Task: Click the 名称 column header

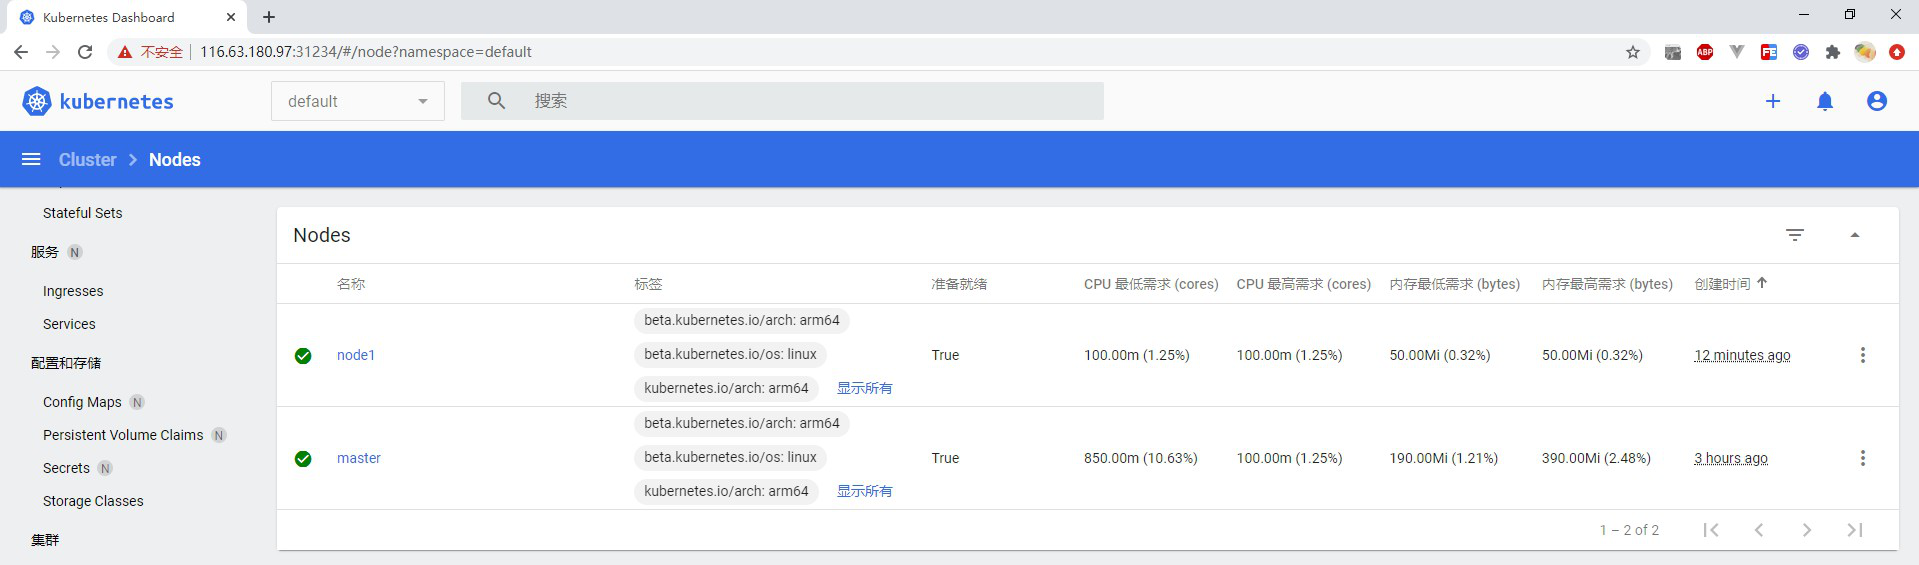Action: (x=351, y=284)
